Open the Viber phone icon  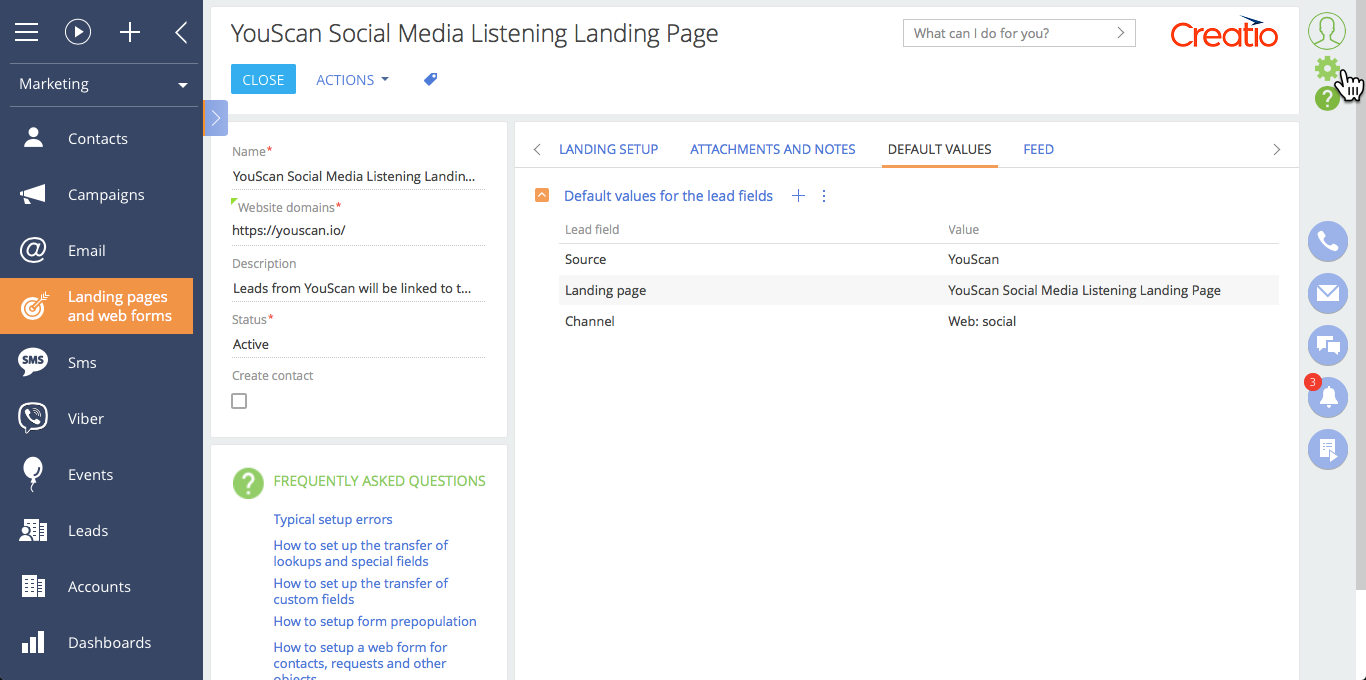click(x=33, y=418)
